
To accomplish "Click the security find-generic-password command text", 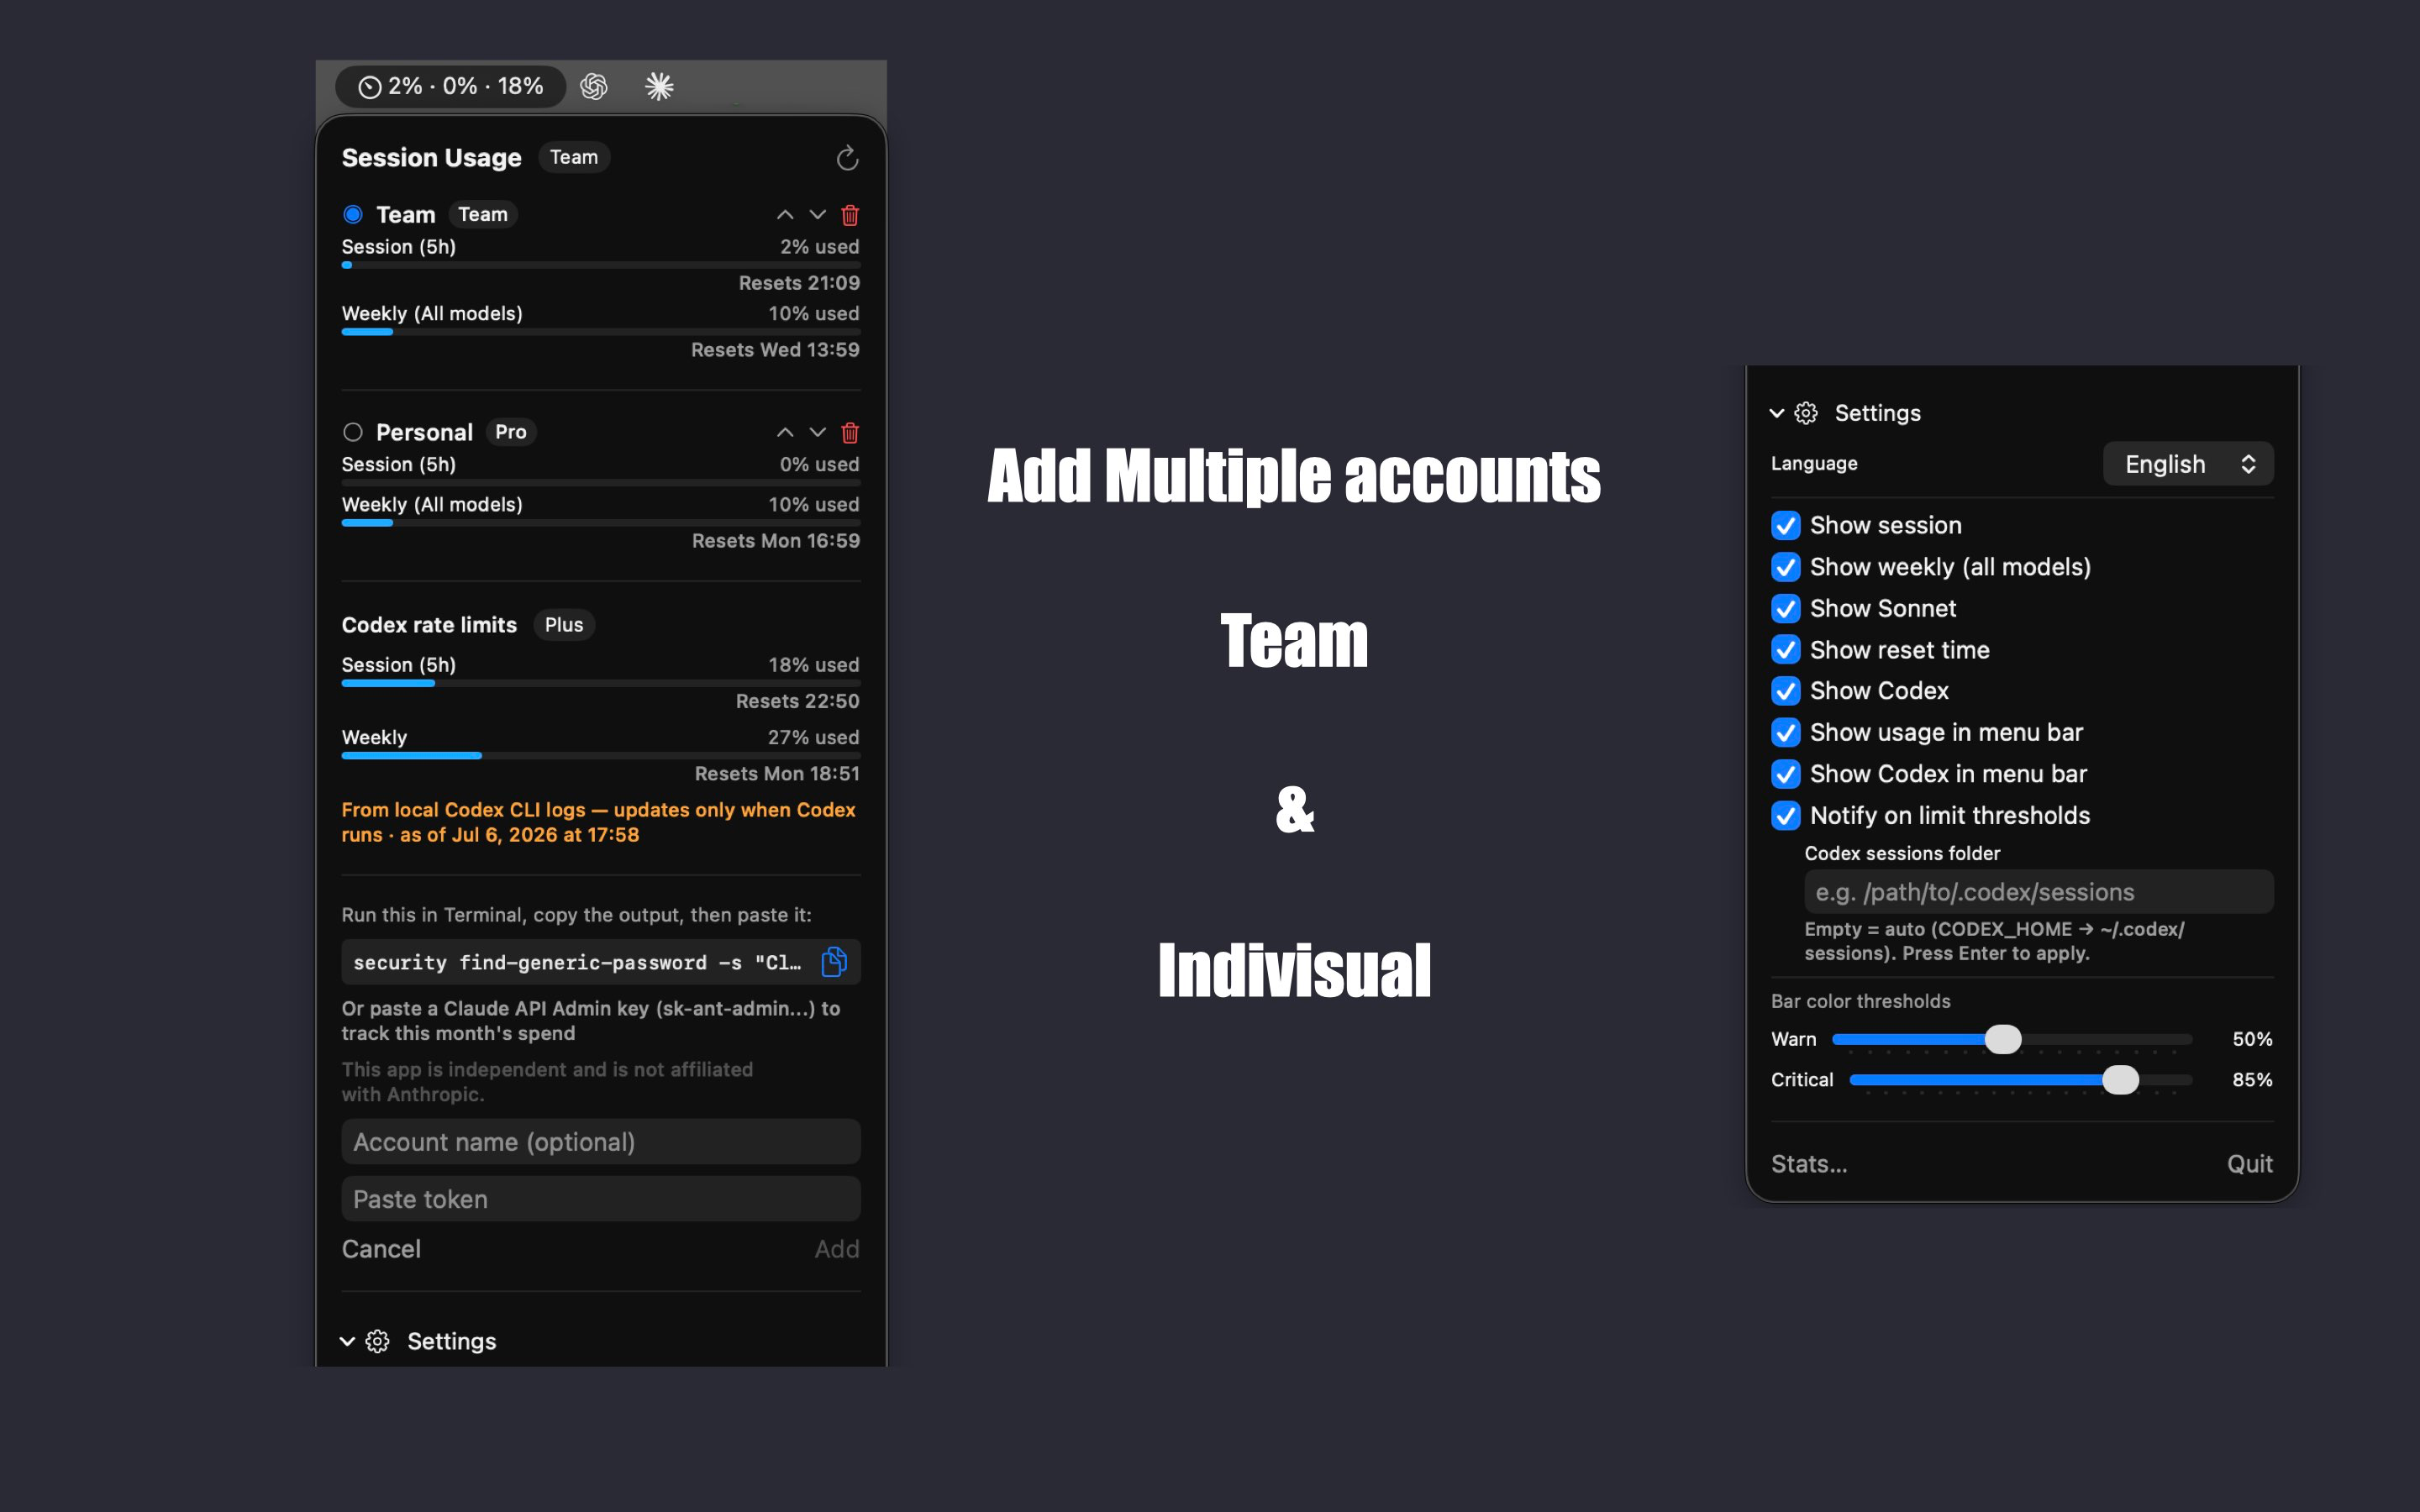I will coord(577,963).
